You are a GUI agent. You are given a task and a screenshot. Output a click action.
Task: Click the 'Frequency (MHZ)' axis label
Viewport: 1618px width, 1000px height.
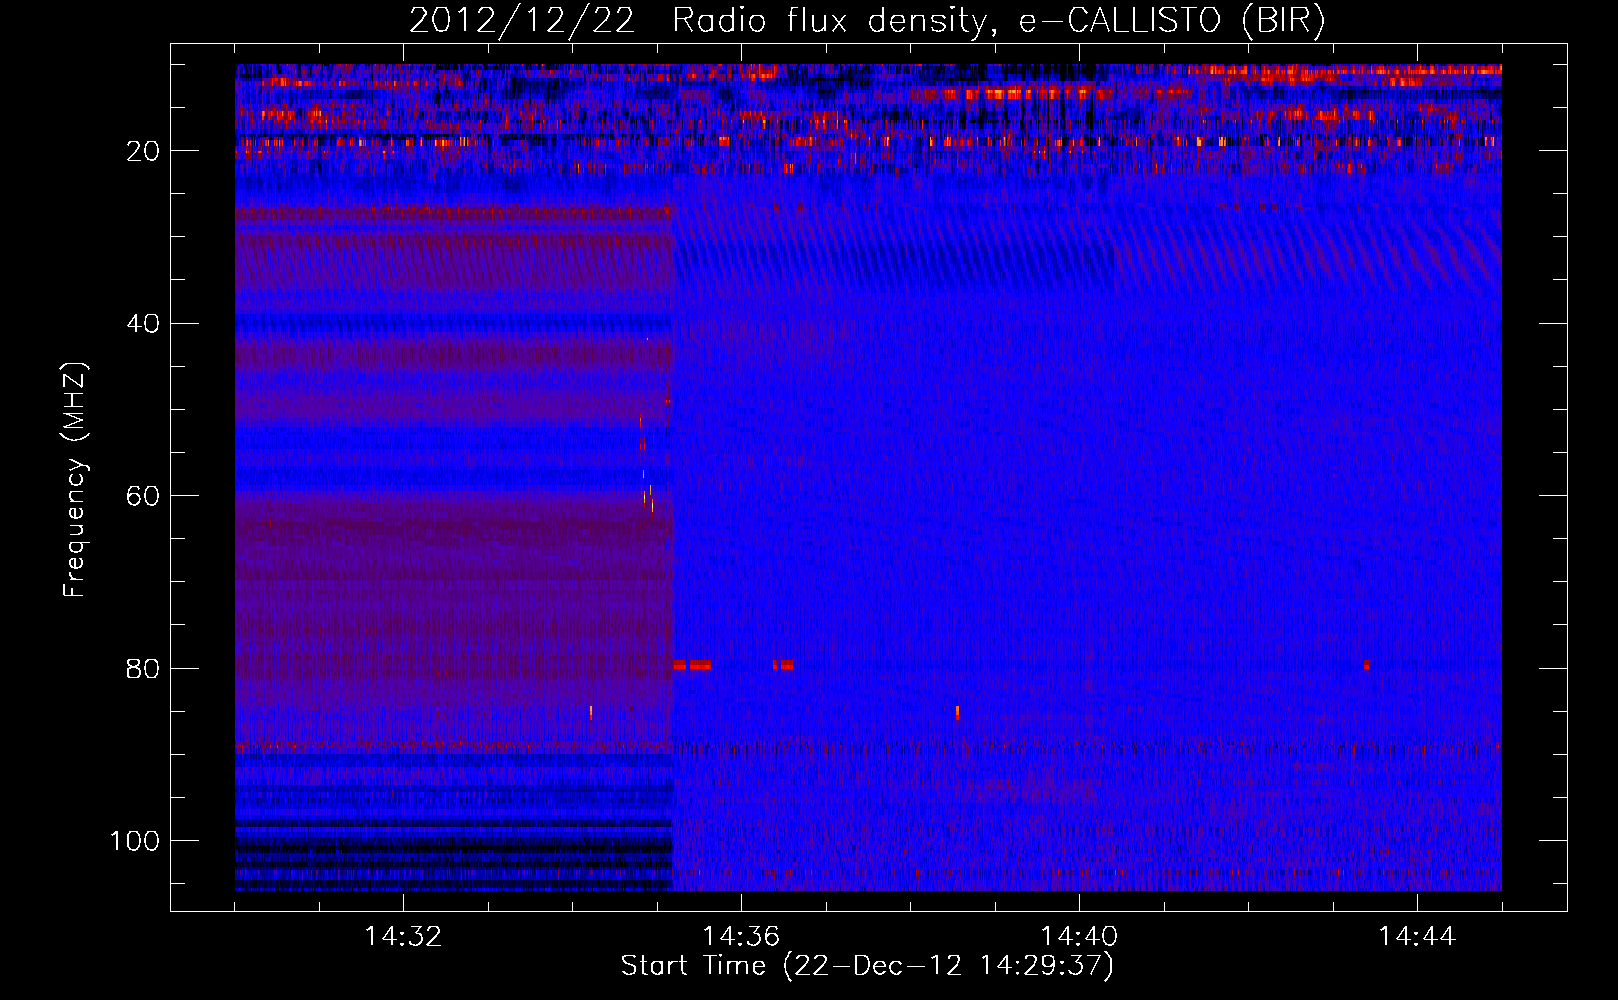pos(75,479)
